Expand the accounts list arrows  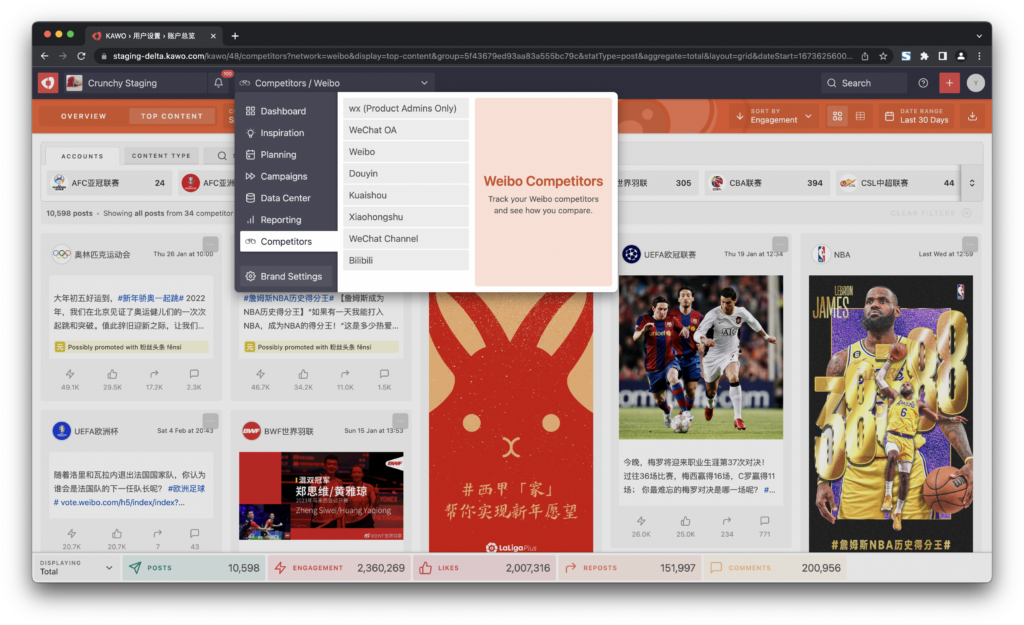pyautogui.click(x=972, y=183)
